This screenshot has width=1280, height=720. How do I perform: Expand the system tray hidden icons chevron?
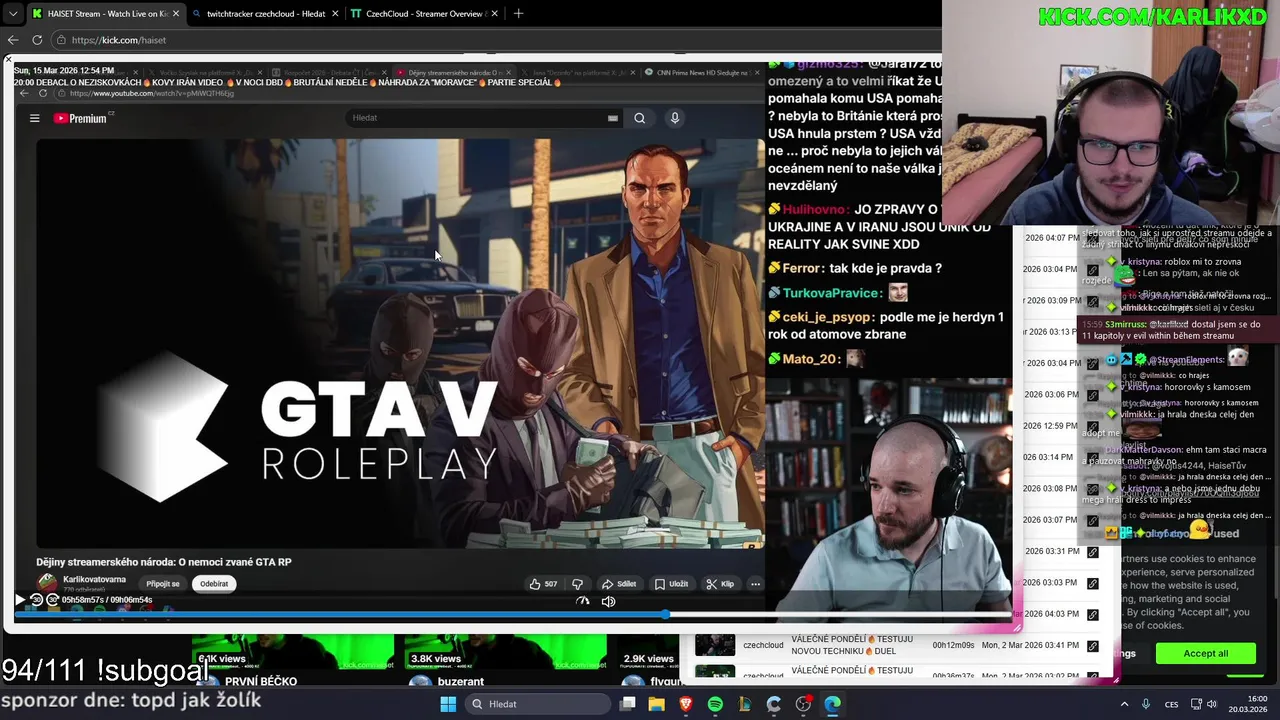coord(1124,704)
